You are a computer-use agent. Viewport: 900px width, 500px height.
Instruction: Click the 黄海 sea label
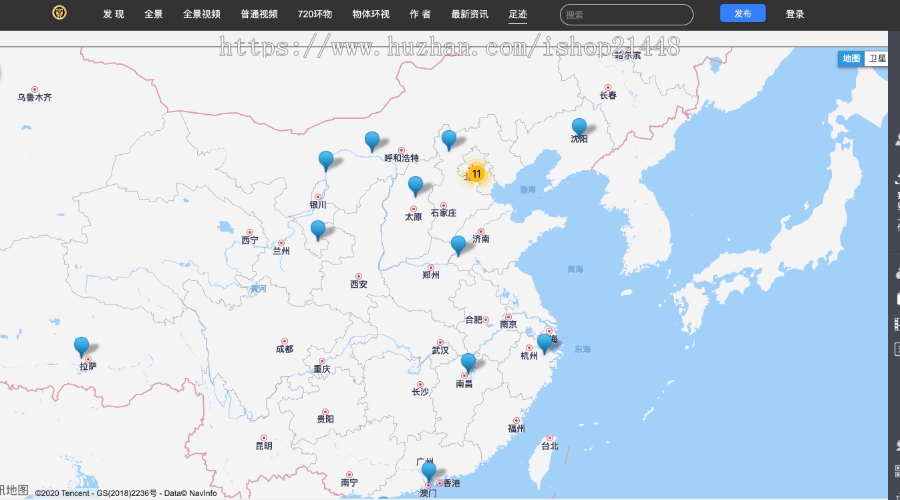(575, 269)
